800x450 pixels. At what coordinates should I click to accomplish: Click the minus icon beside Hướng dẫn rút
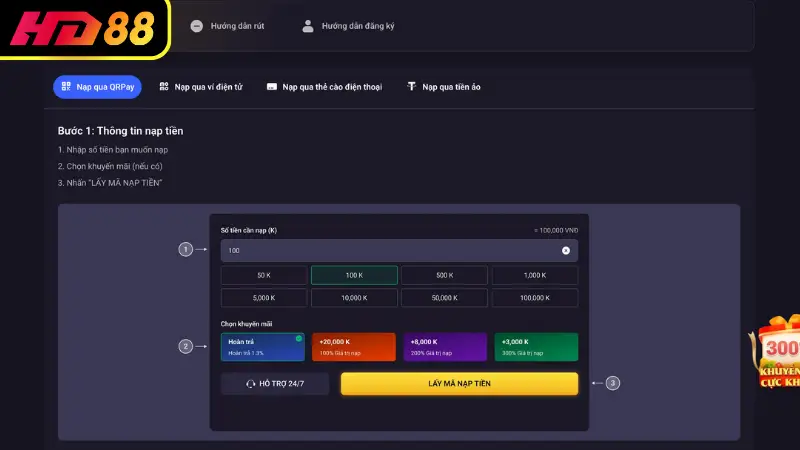click(196, 26)
